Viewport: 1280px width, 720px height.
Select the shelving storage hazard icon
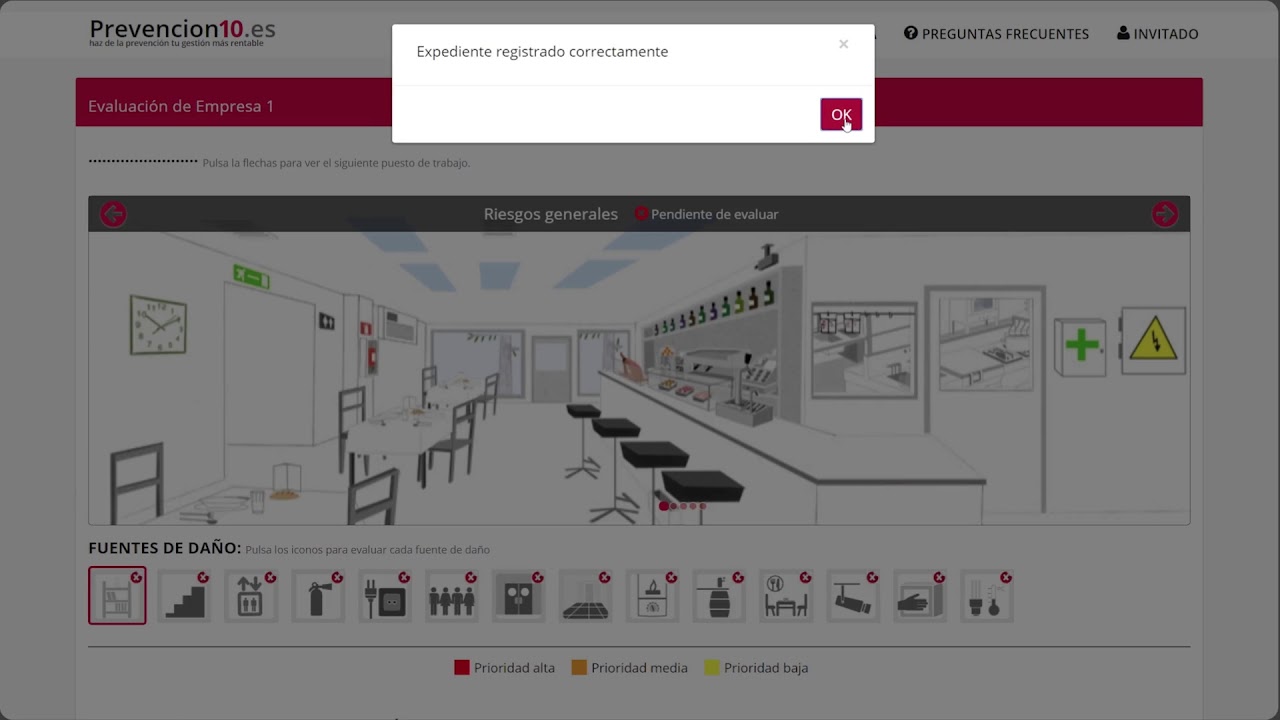tap(117, 596)
